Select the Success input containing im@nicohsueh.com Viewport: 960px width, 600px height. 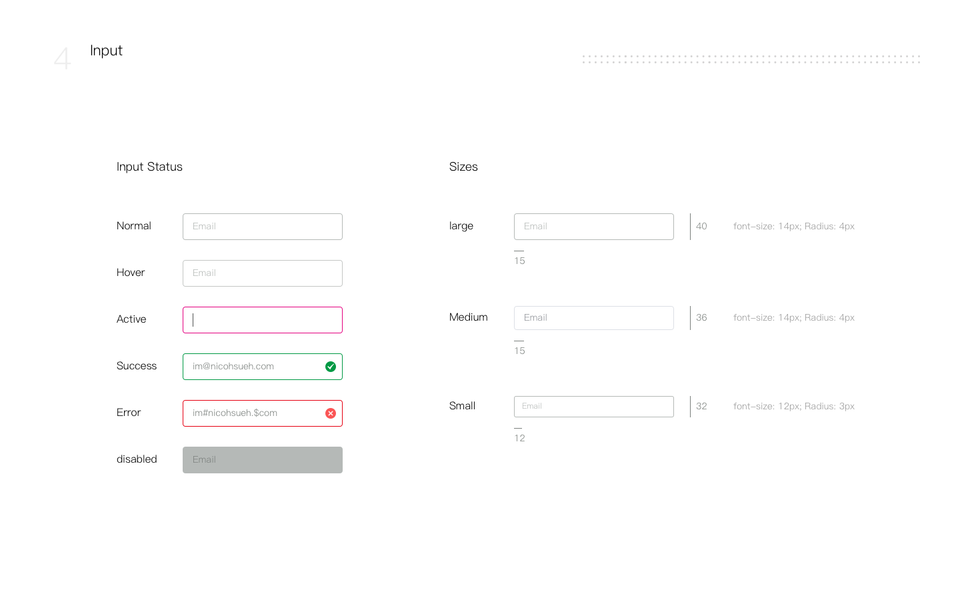tap(250, 367)
